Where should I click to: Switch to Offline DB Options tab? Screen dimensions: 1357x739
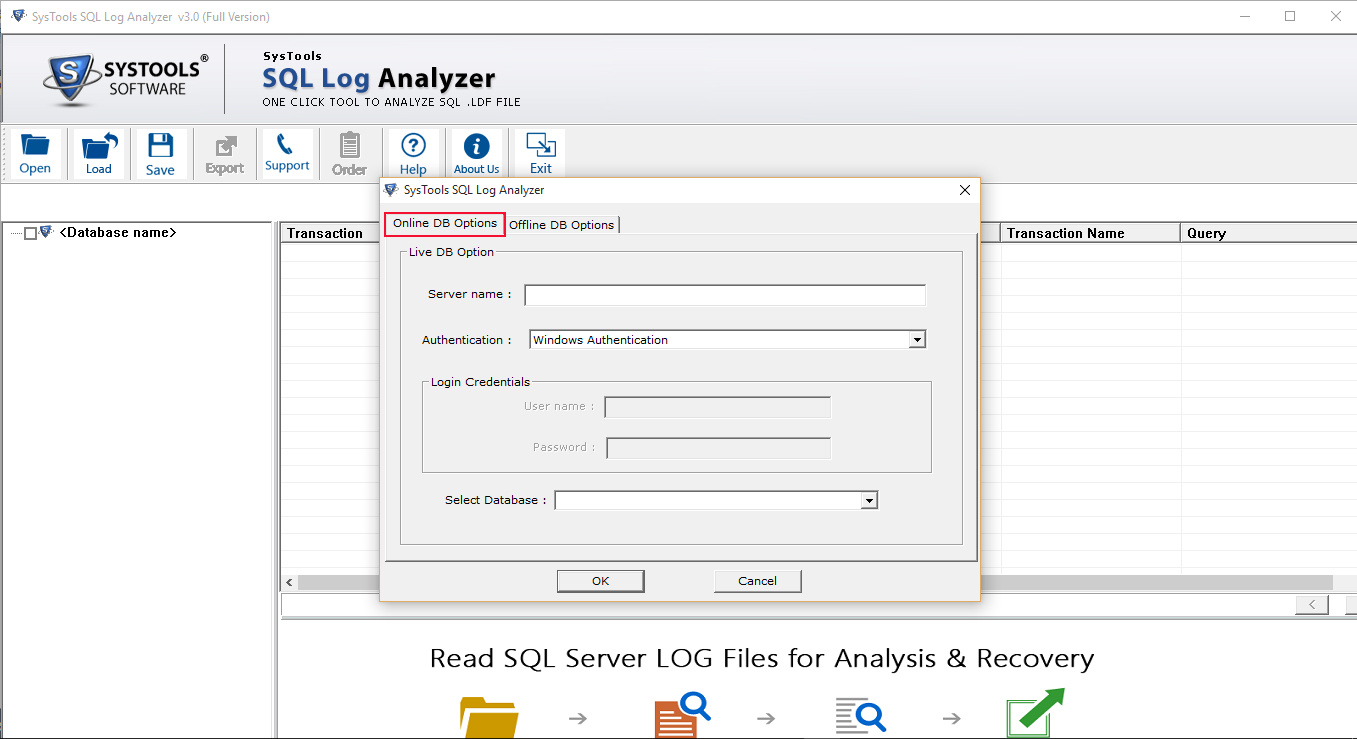[x=562, y=225]
